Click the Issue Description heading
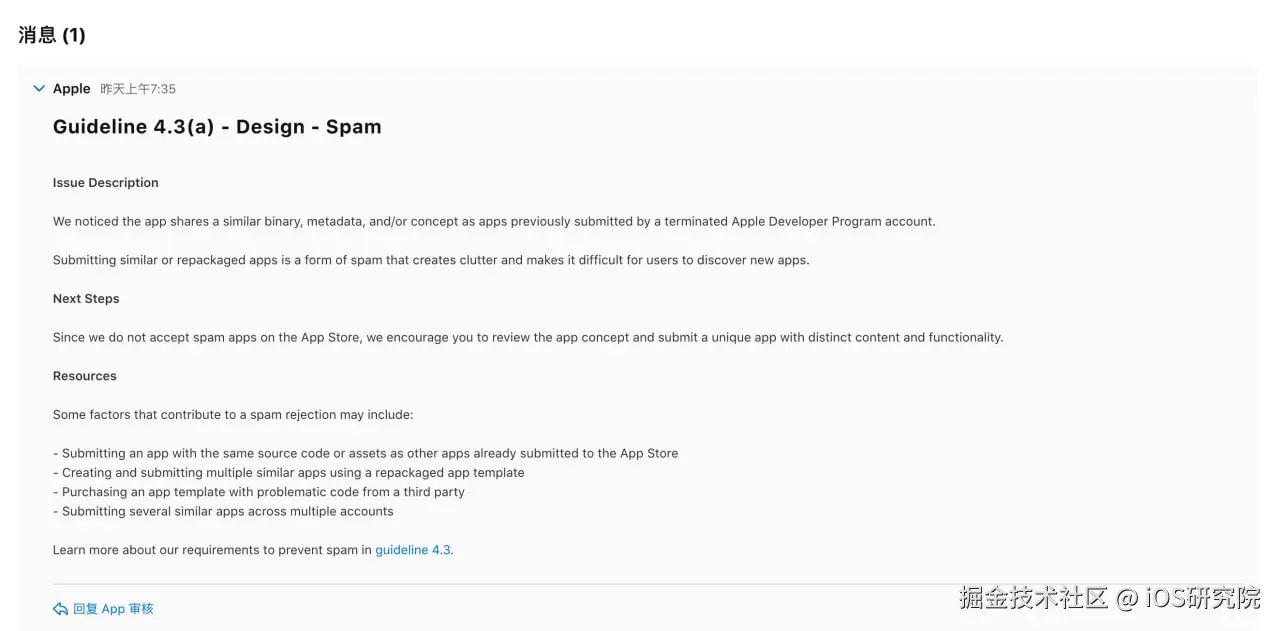 coord(106,183)
